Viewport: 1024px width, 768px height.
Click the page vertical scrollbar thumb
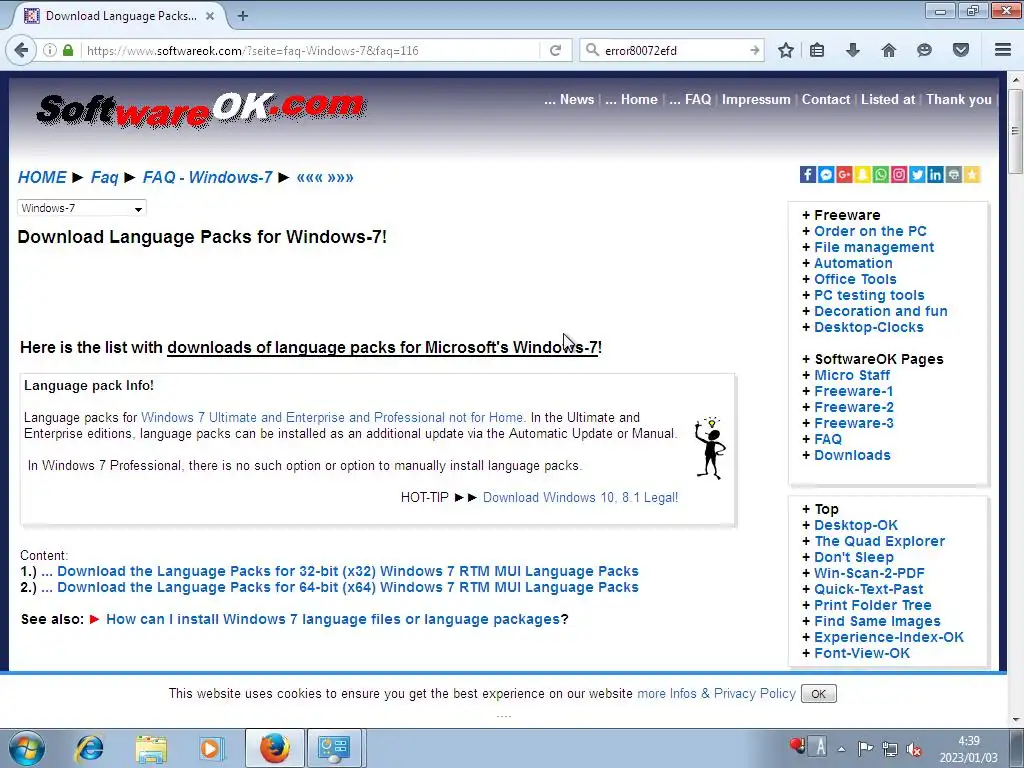point(1015,131)
